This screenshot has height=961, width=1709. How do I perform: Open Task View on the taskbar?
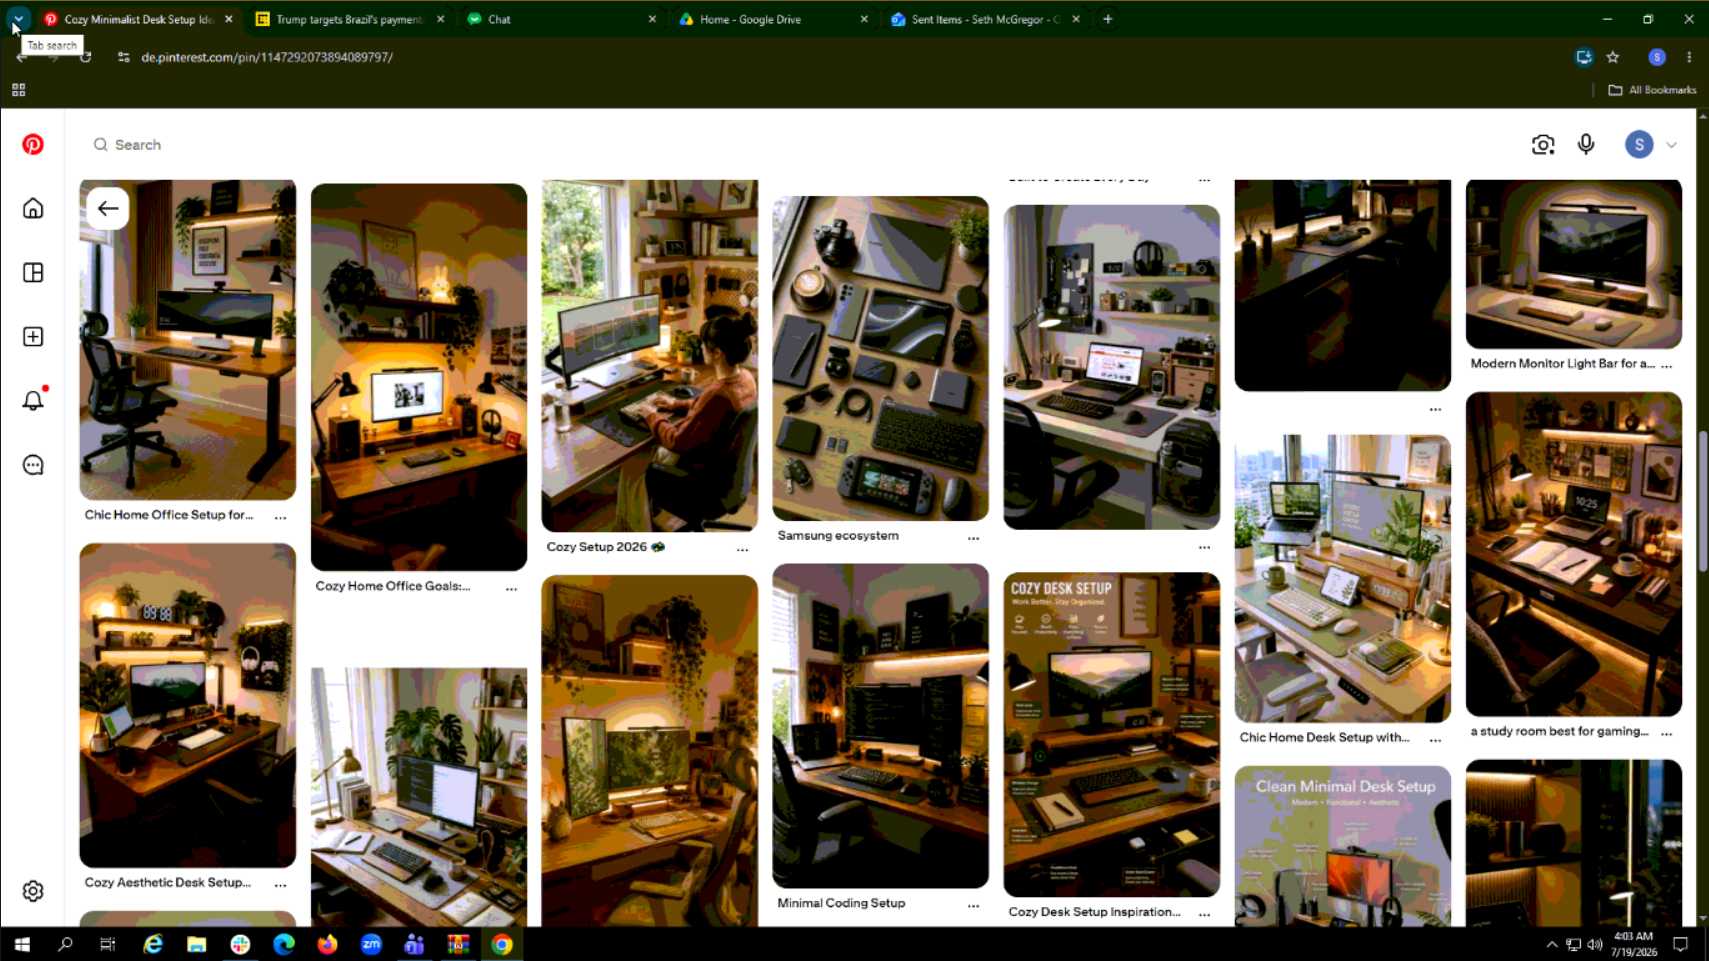click(x=108, y=944)
